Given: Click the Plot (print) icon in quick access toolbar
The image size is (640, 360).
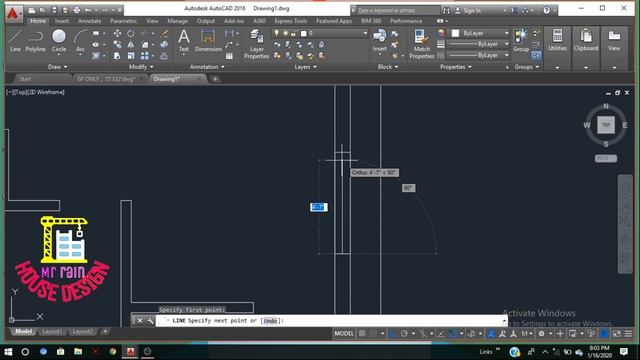Looking at the screenshot, I should 76,10.
